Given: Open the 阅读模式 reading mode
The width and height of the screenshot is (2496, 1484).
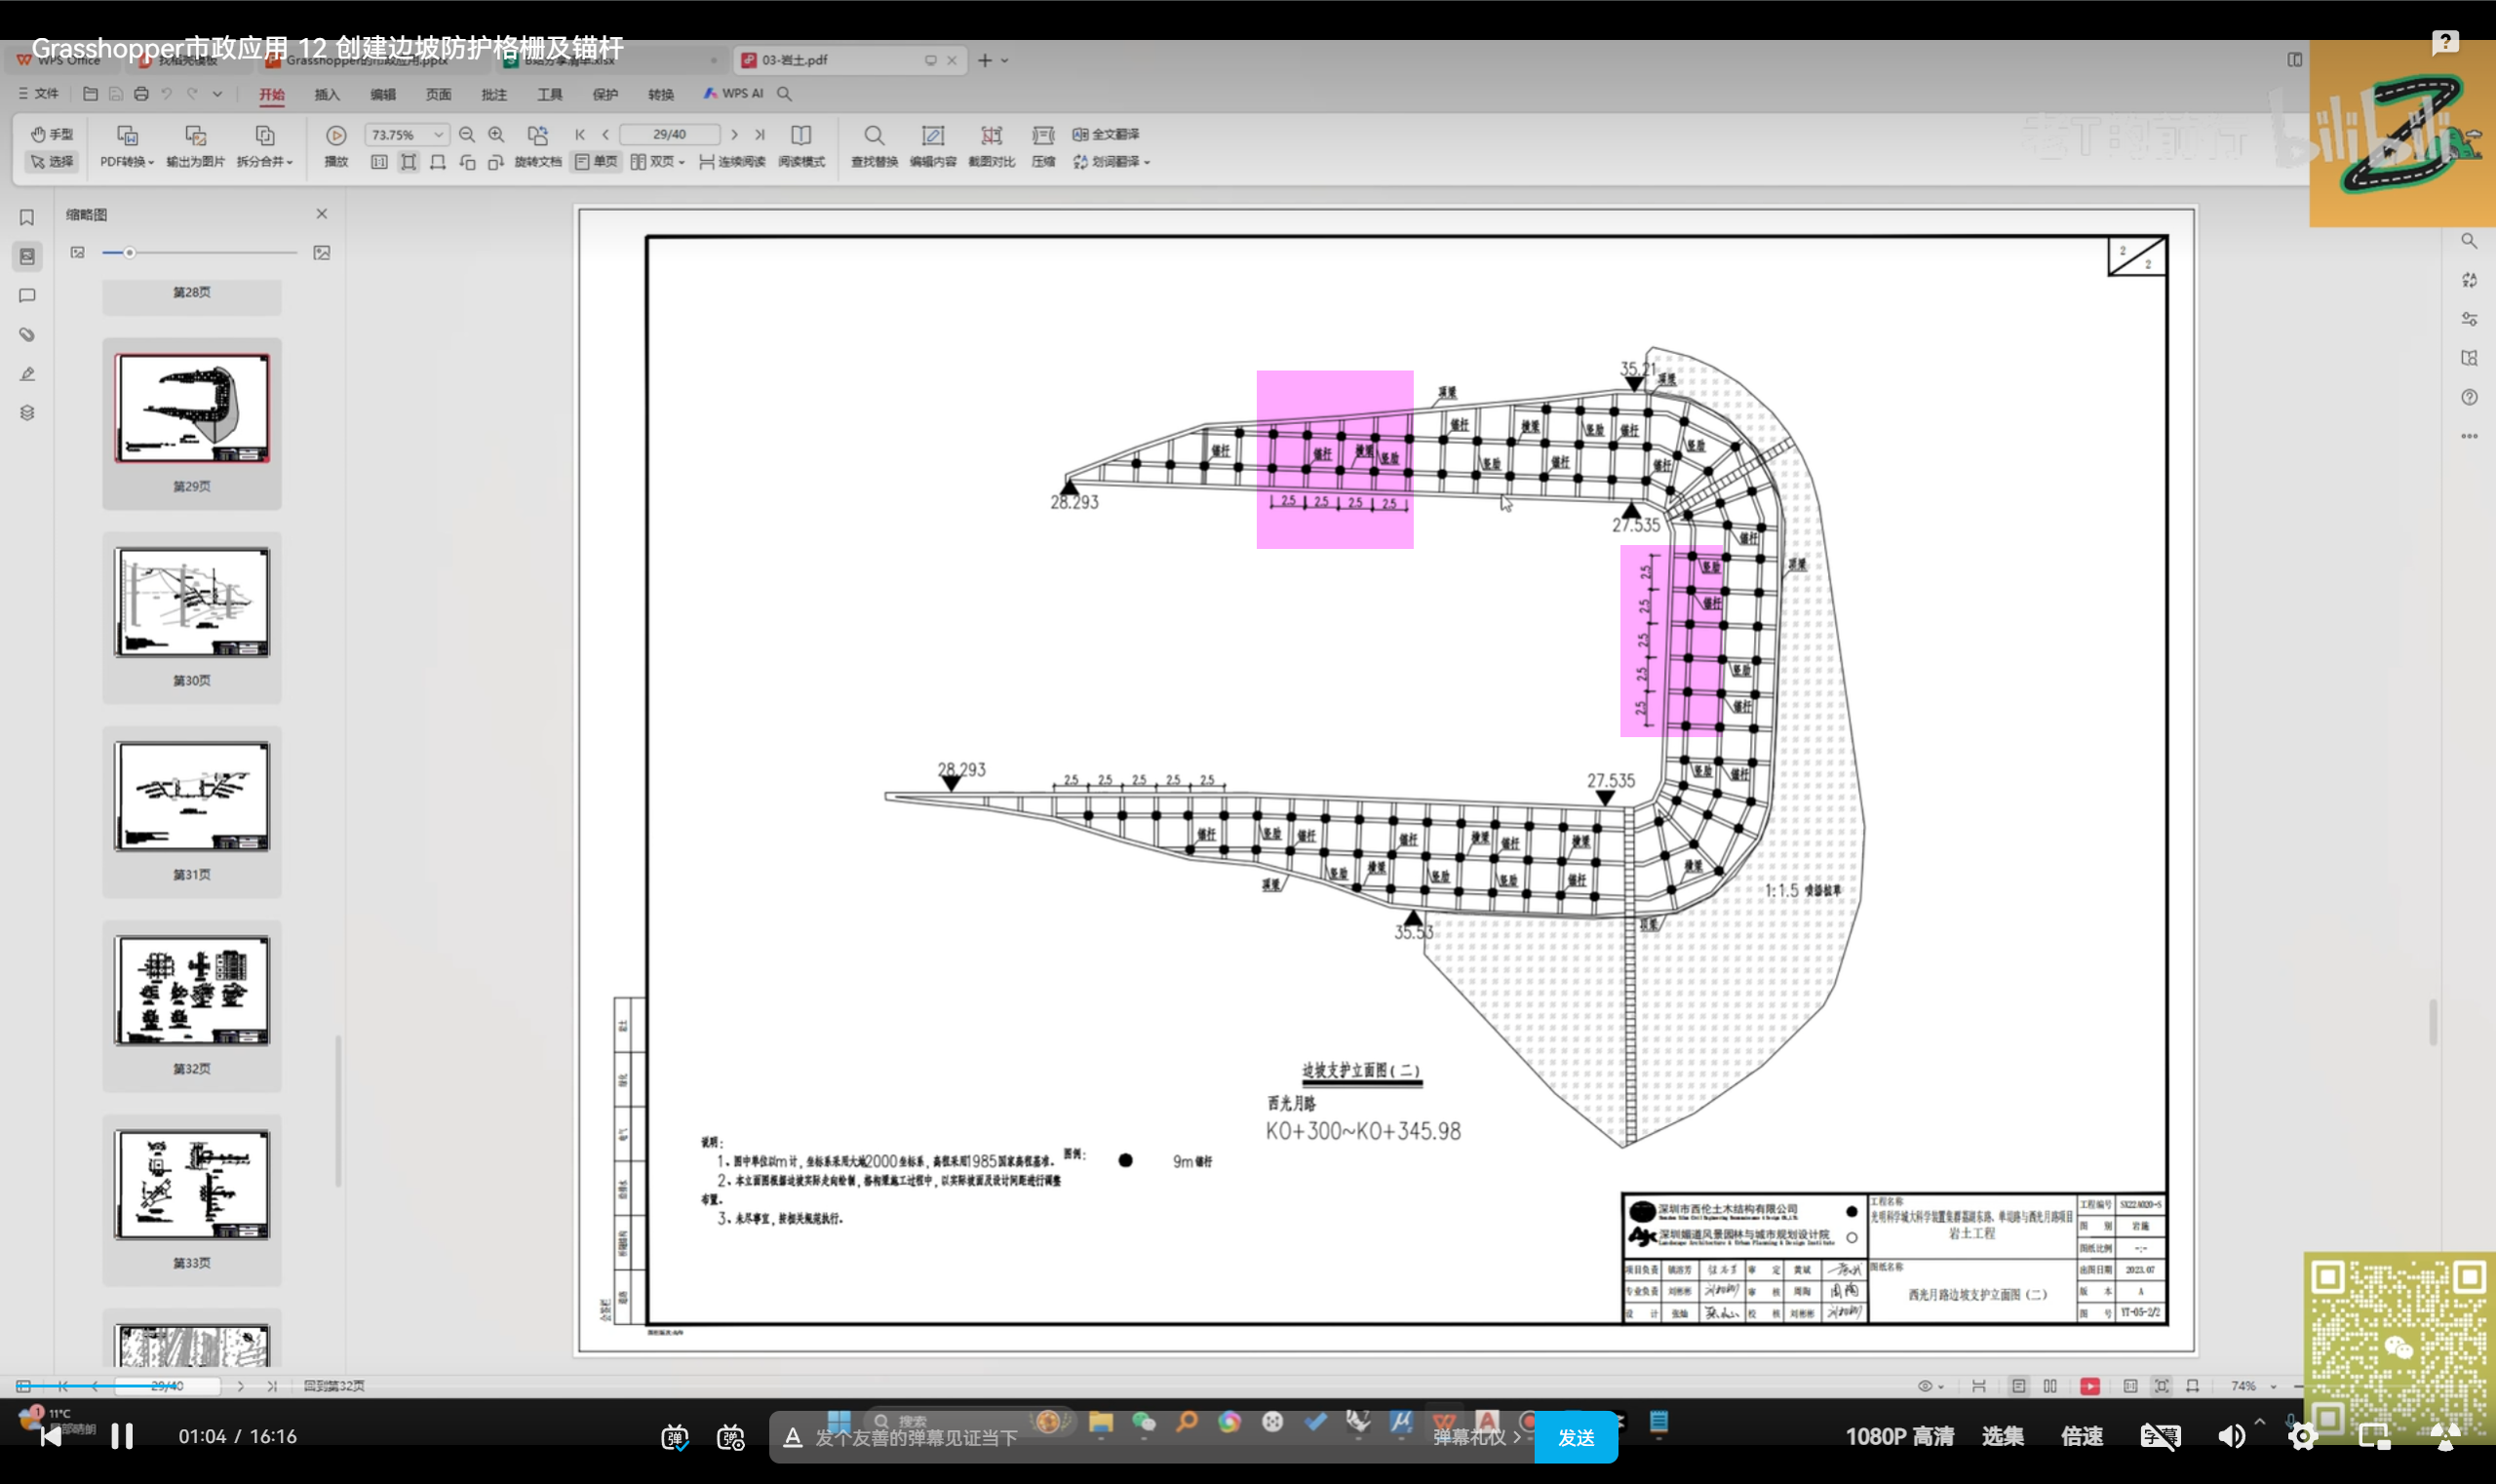Looking at the screenshot, I should (x=801, y=136).
